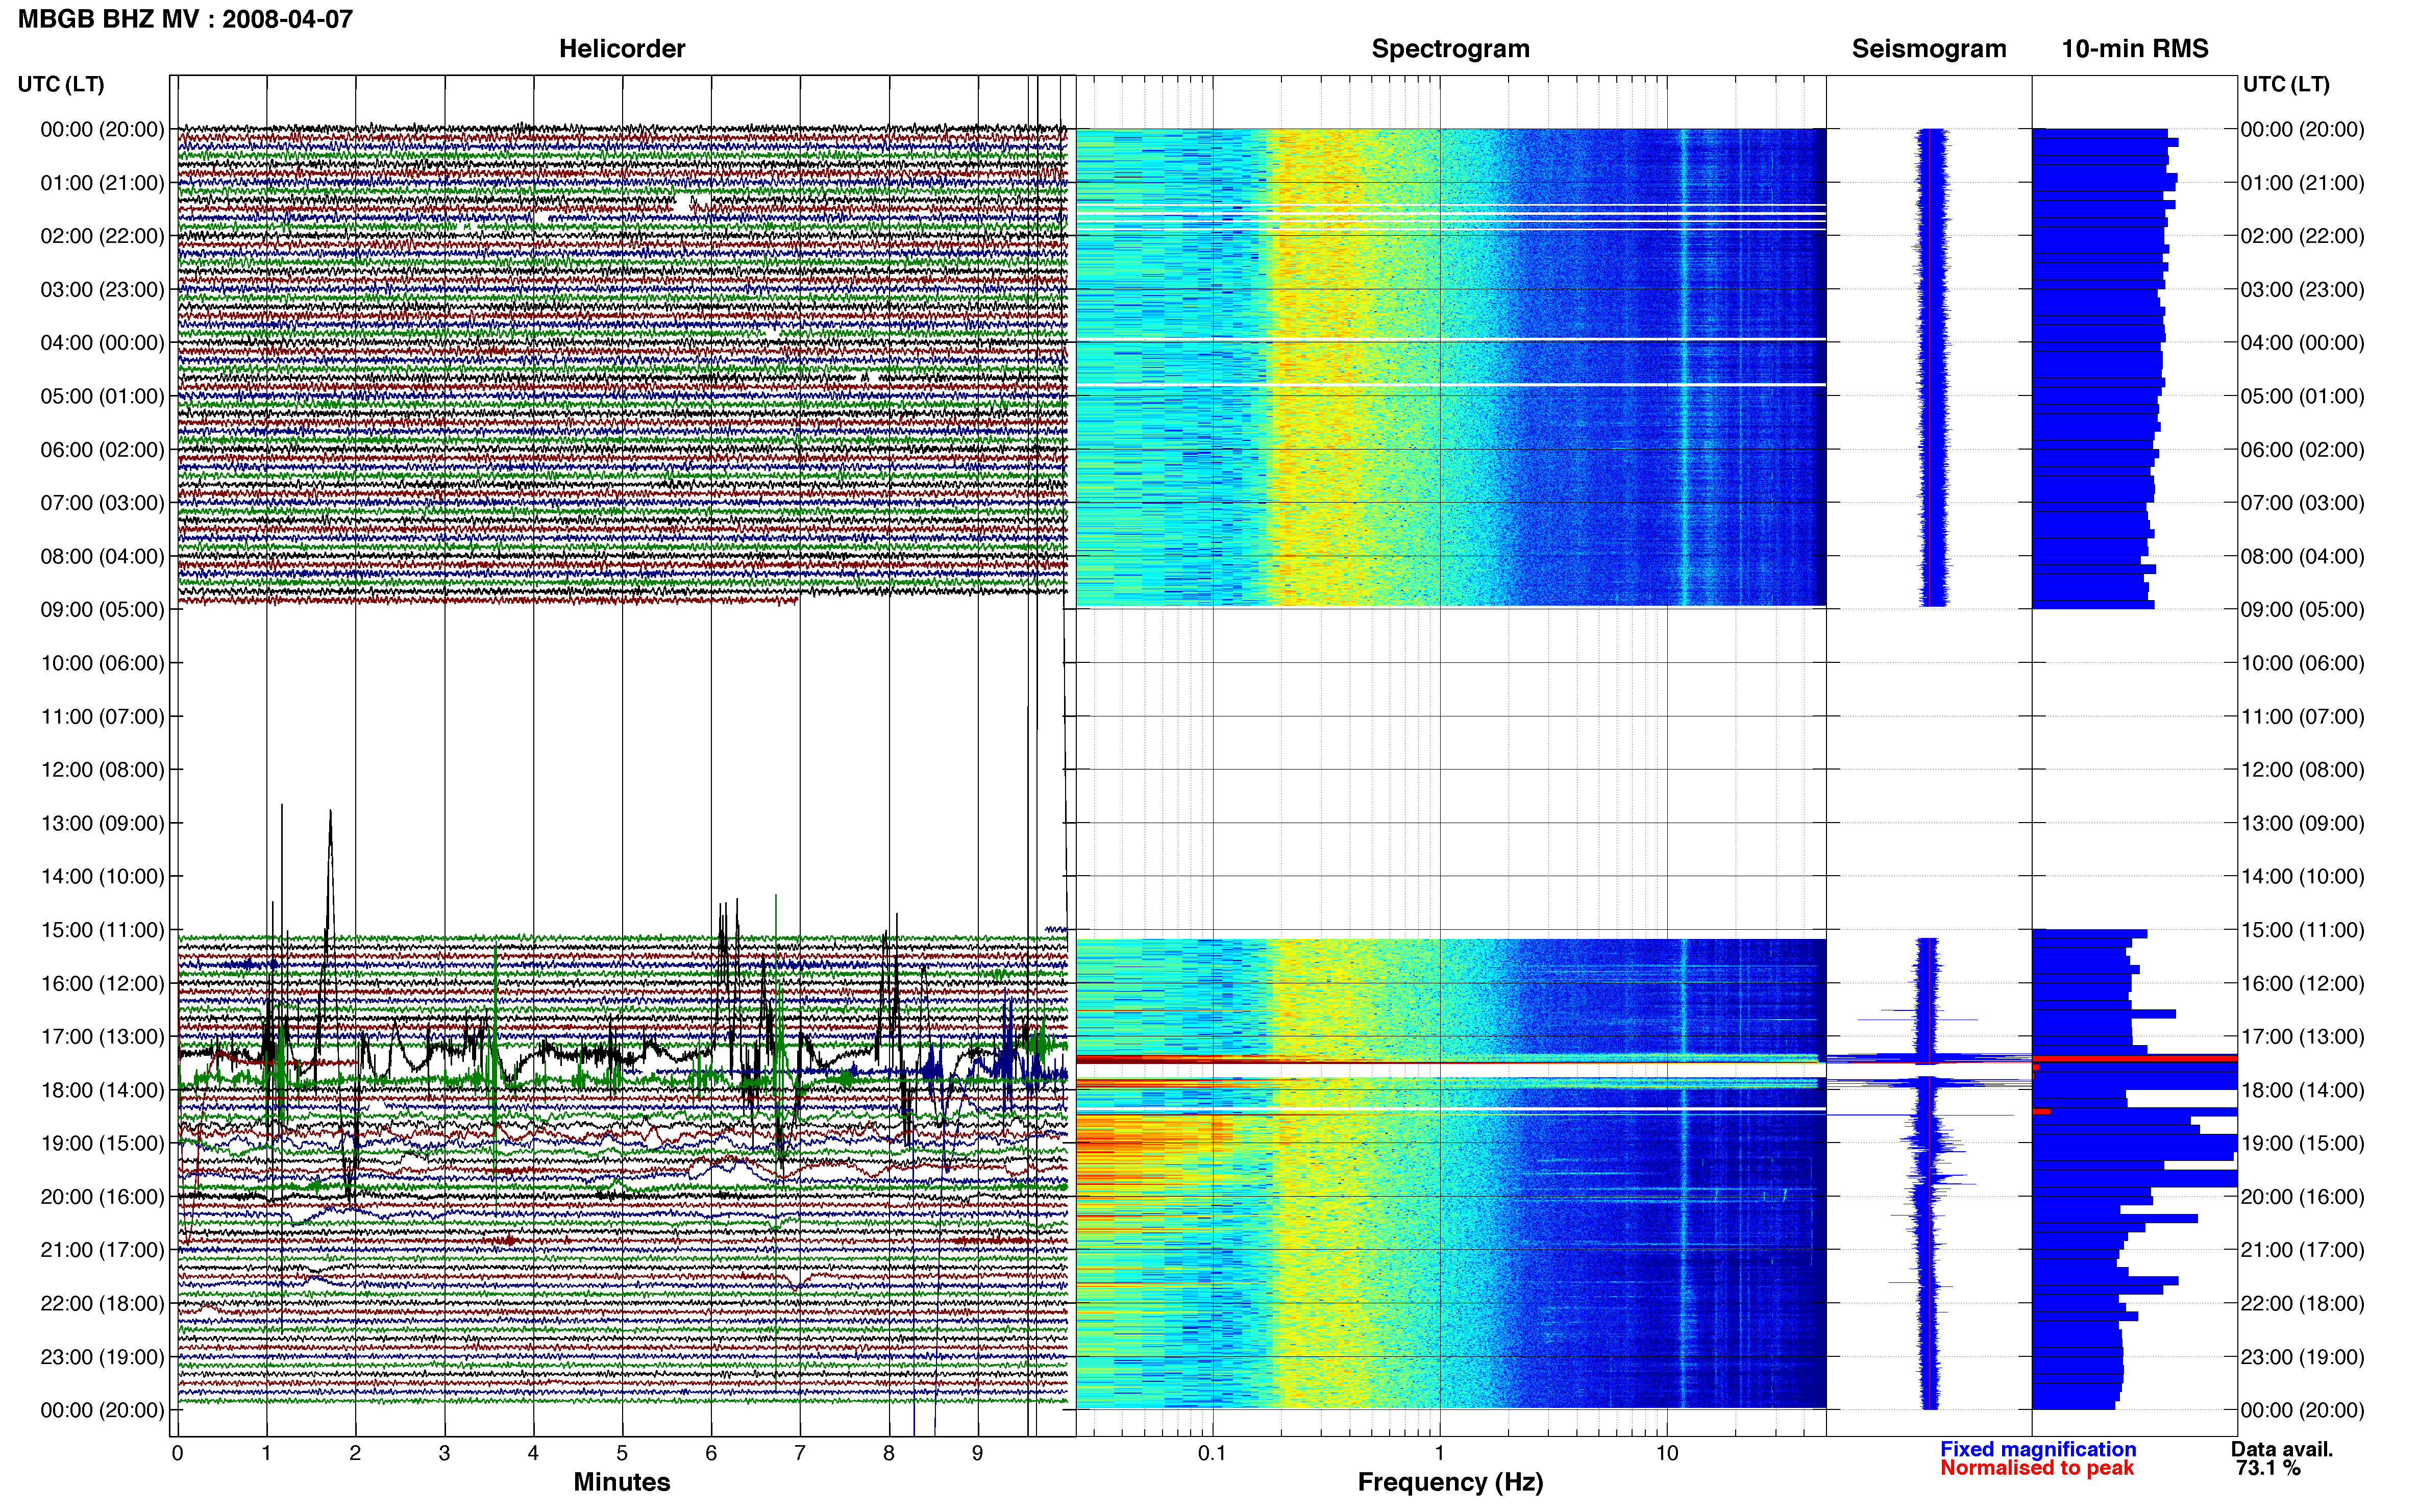Image resolution: width=2419 pixels, height=1512 pixels.
Task: Click left time label '18:00 (14:00)'
Action: coord(102,1090)
